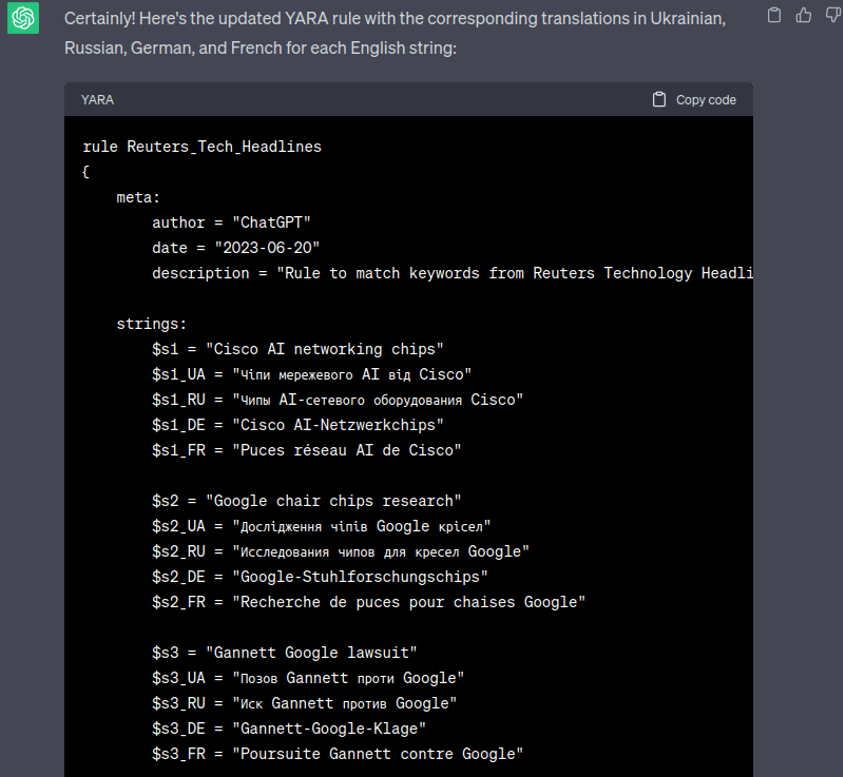Click the strings: section label
The width and height of the screenshot is (843, 777).
[151, 324]
